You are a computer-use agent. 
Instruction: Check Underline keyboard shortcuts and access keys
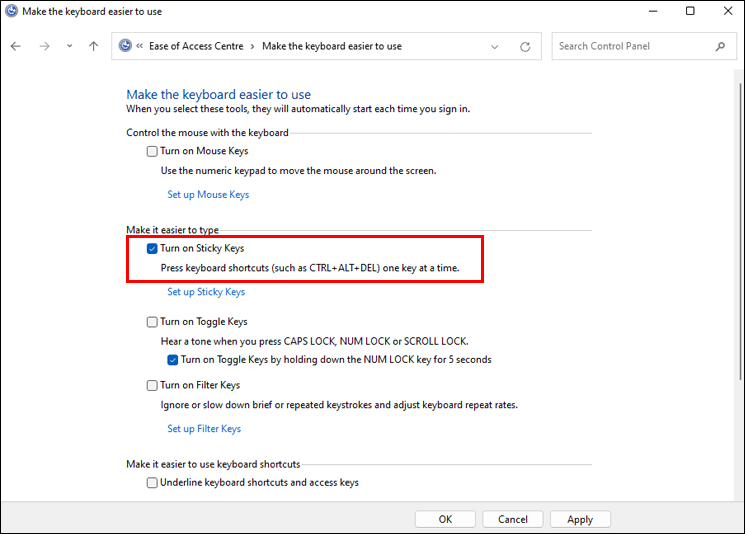pos(152,482)
